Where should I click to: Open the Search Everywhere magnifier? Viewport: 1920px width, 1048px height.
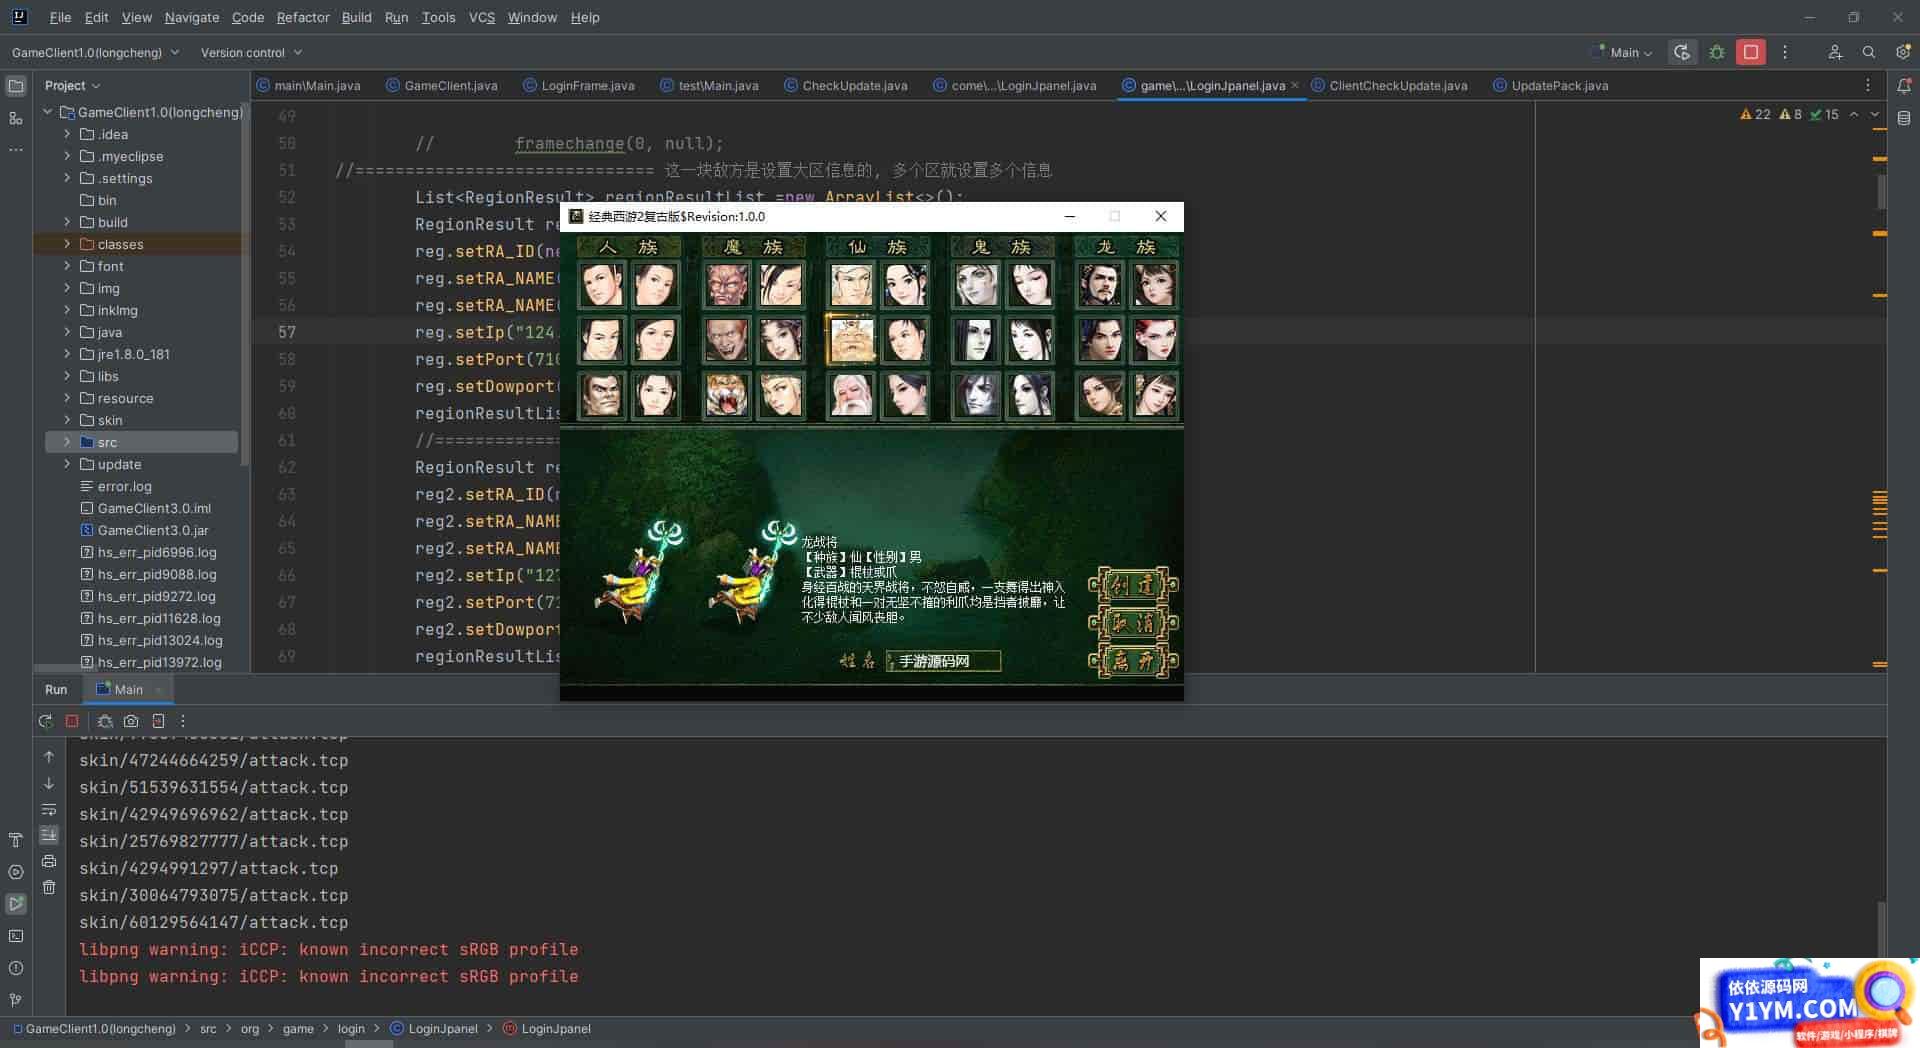point(1868,52)
